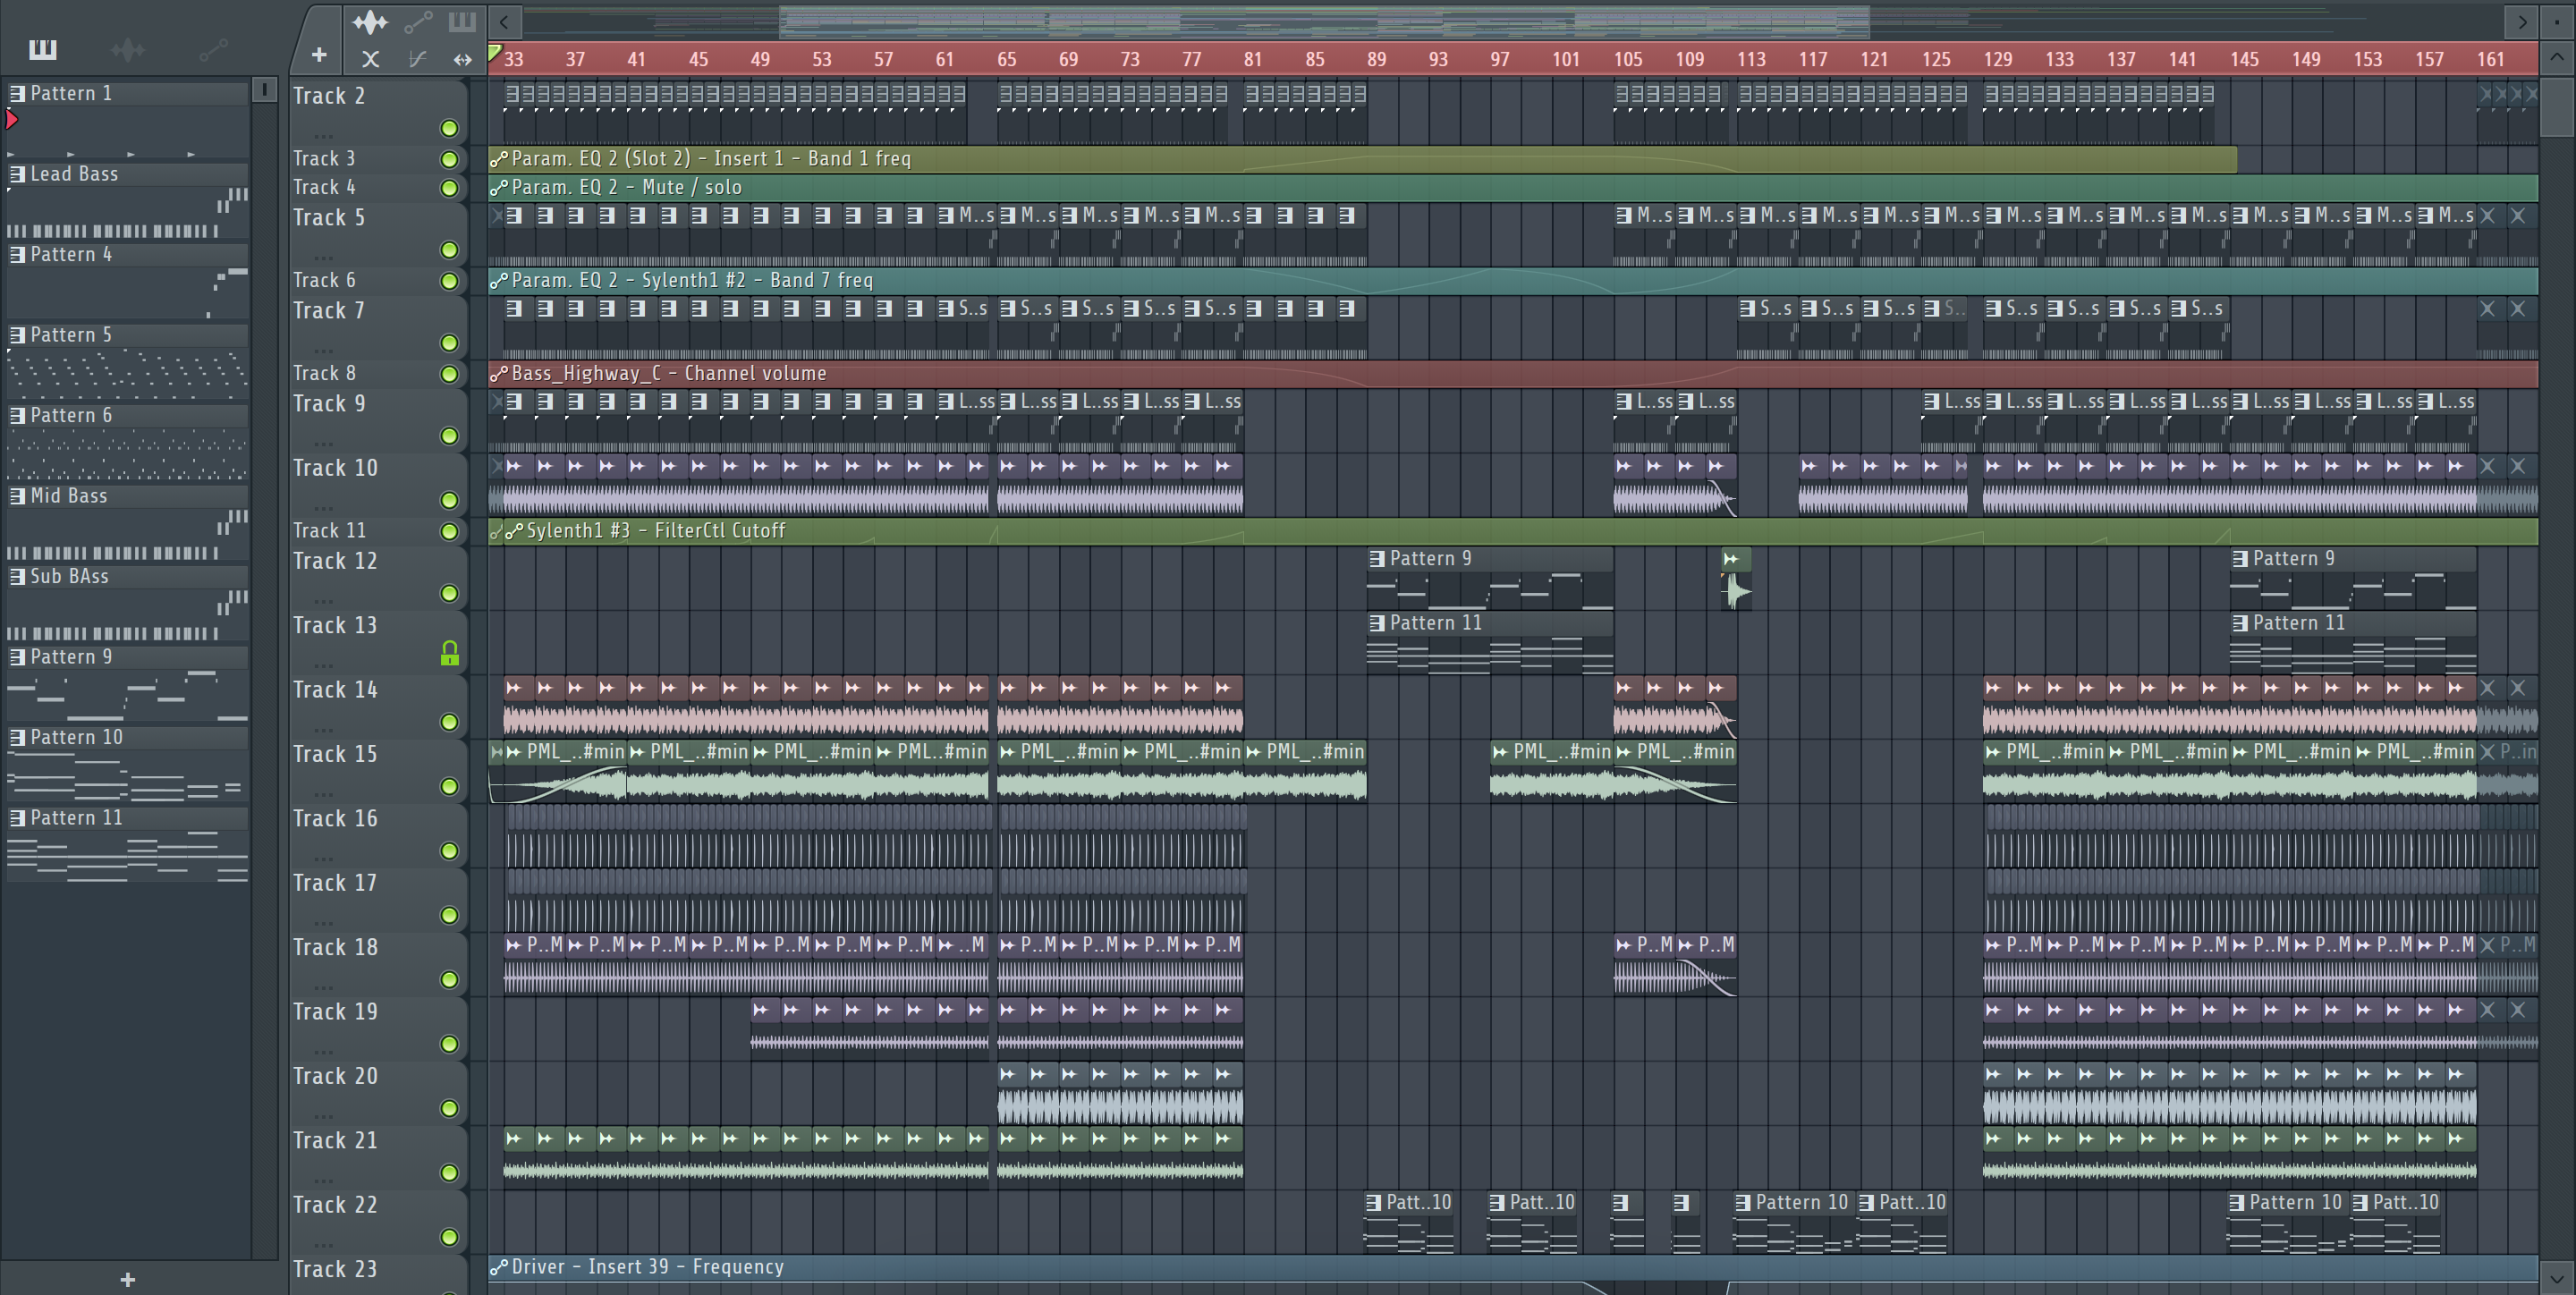Click the first Pattern 9 clip menu icon on Track 12

coord(1377,558)
